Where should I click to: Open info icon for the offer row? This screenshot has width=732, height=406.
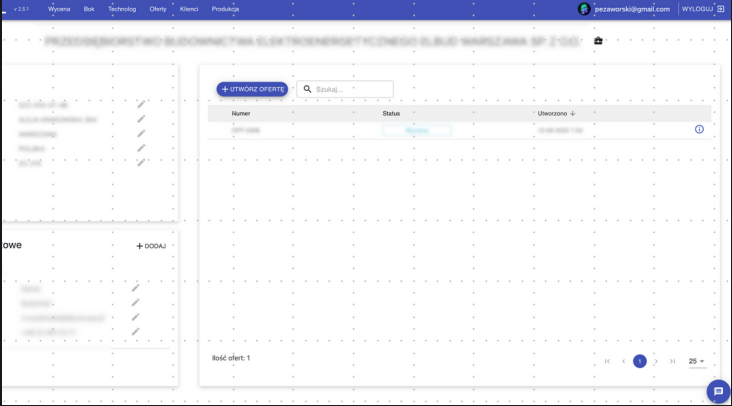[699, 129]
